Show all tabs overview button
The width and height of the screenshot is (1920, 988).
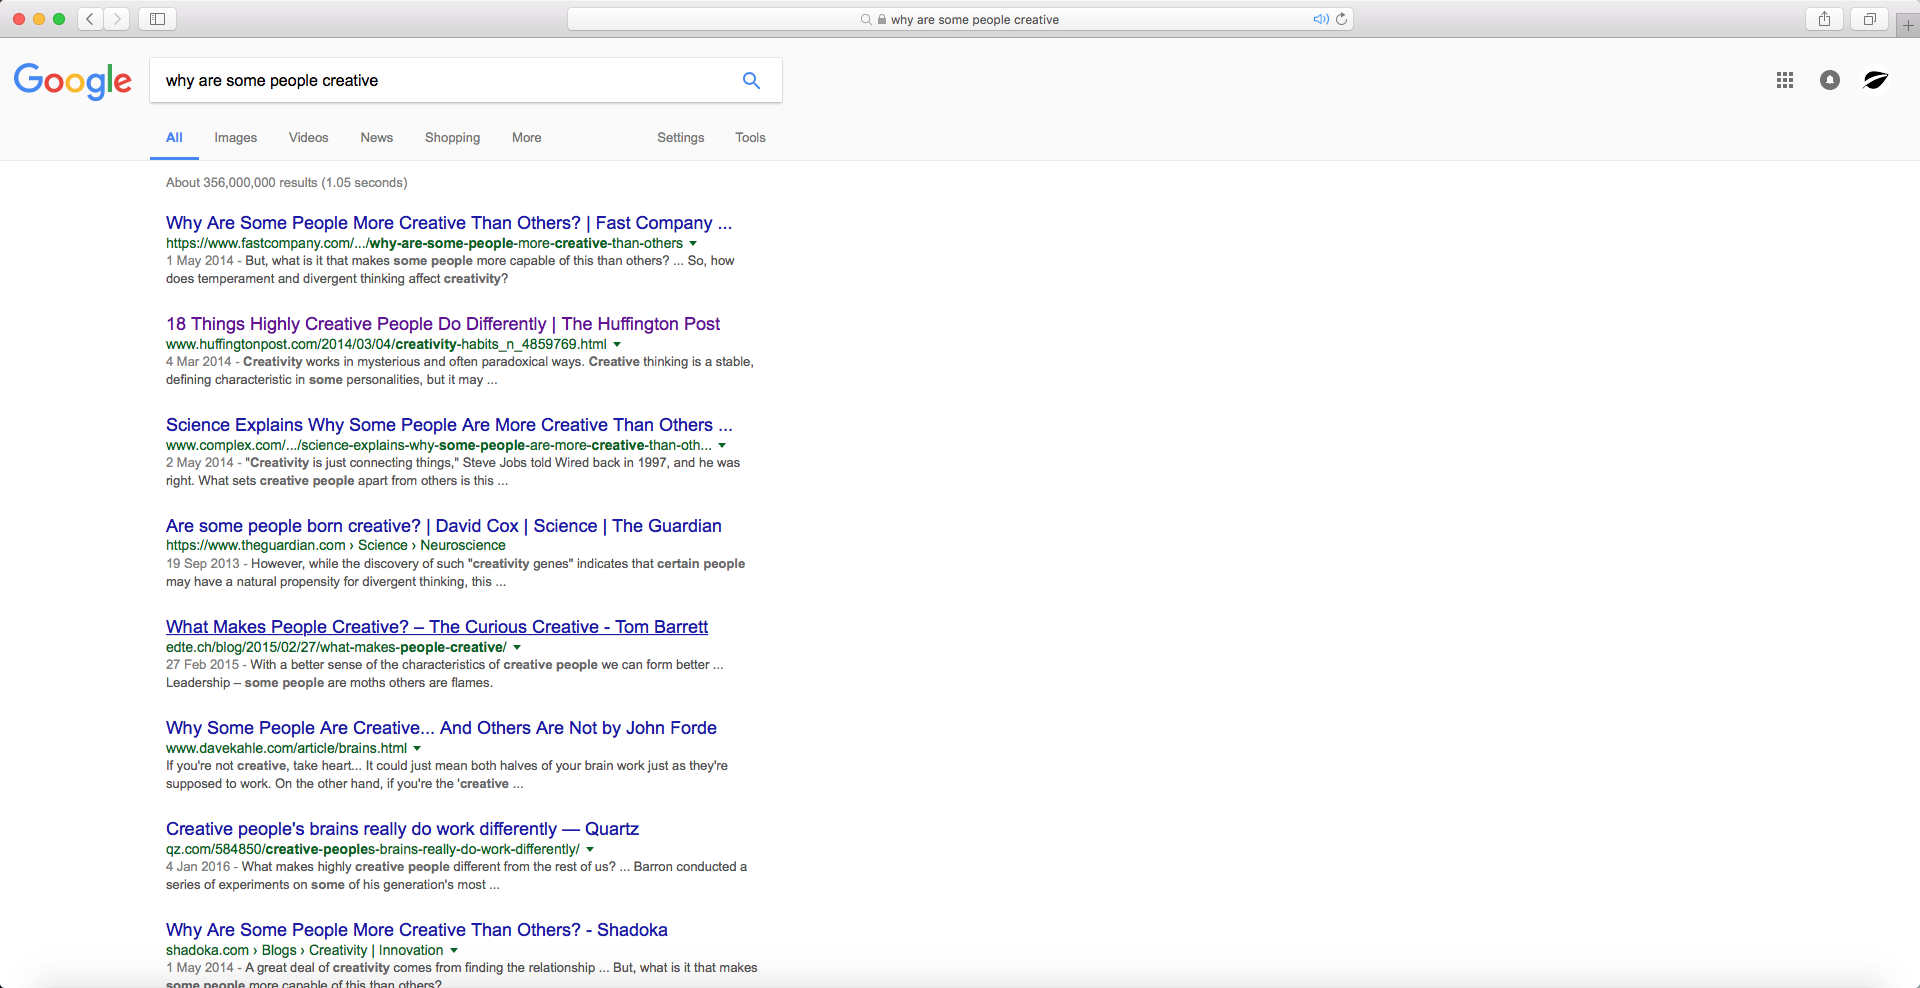[x=1869, y=19]
